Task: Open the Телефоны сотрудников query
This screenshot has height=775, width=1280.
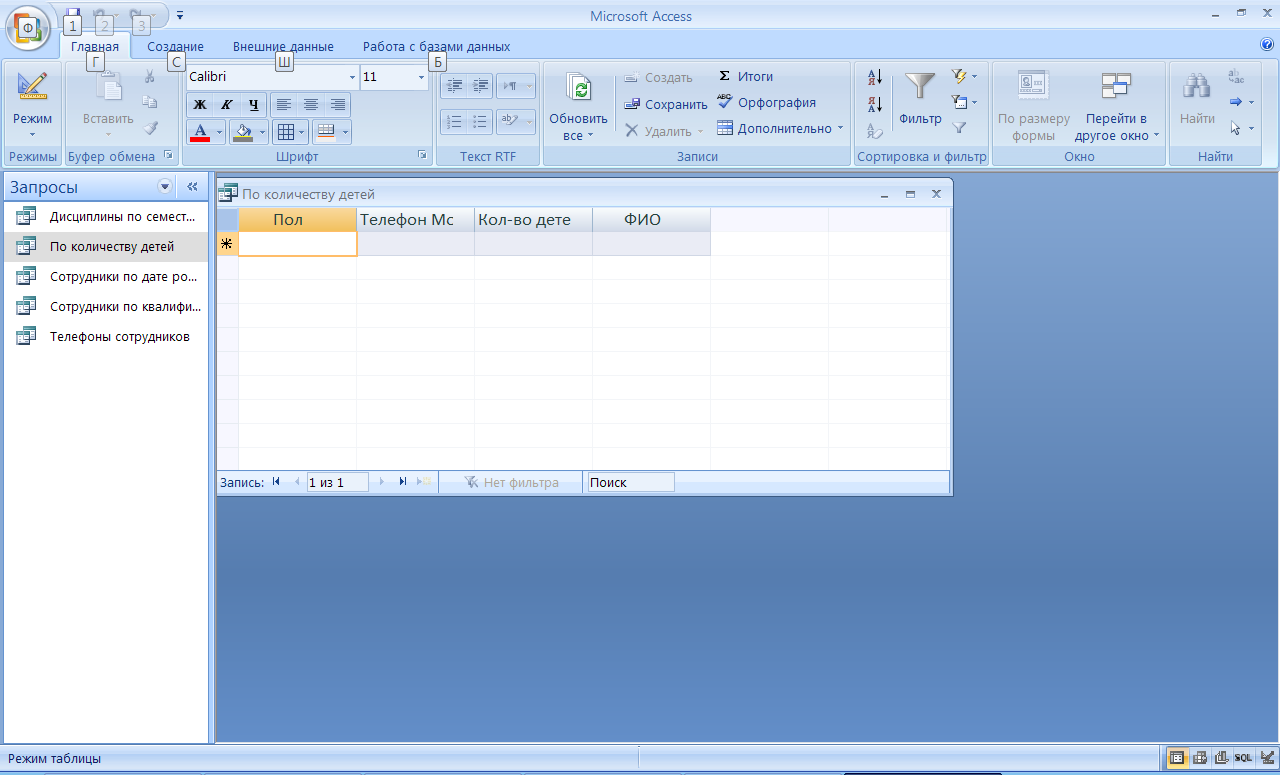Action: click(107, 337)
